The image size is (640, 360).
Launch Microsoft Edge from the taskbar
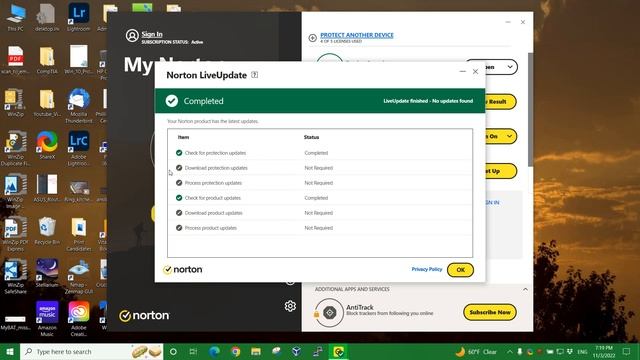click(215, 351)
